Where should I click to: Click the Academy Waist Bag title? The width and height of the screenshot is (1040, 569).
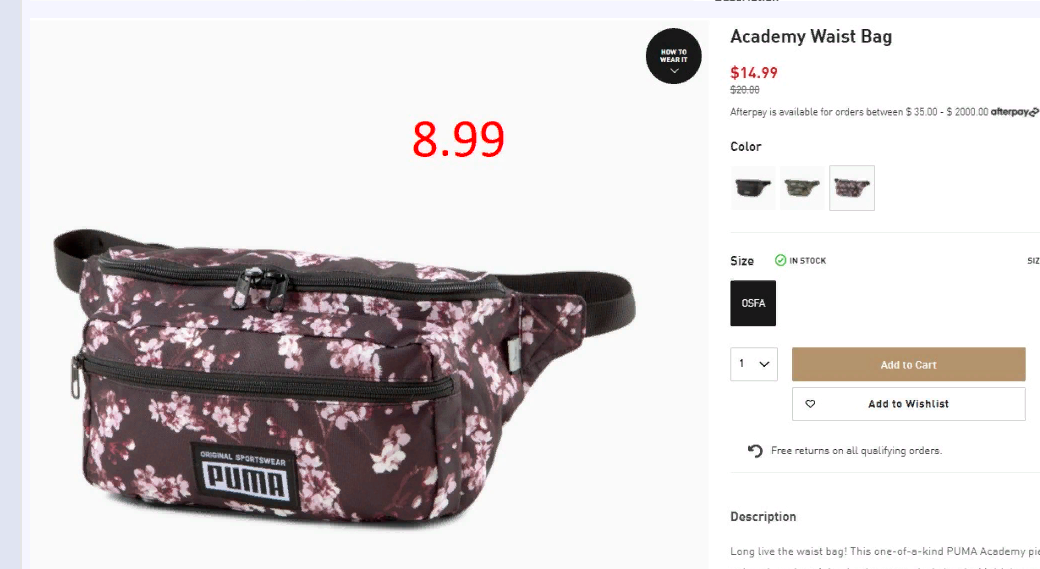811,36
